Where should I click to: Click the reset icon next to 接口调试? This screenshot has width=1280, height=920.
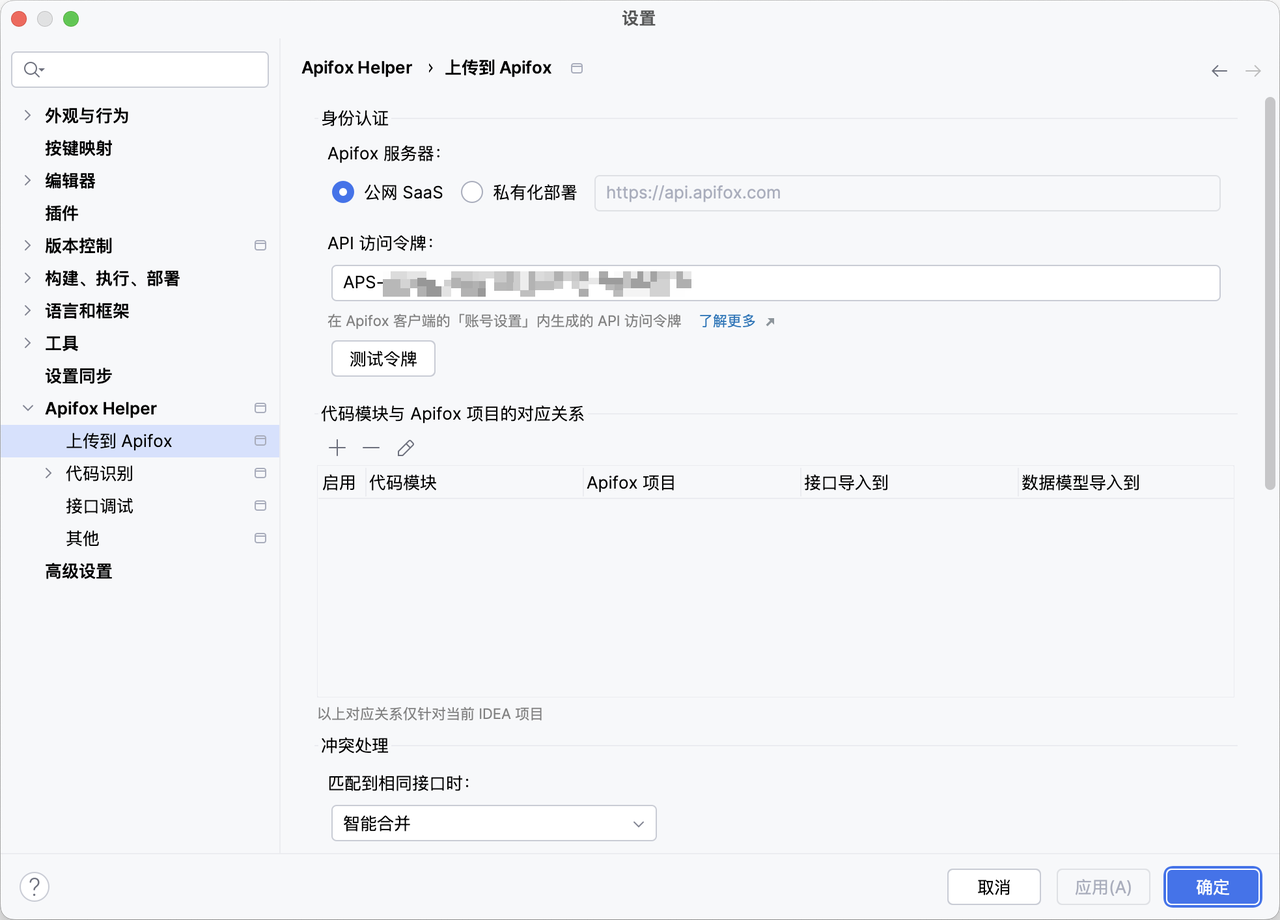point(260,505)
